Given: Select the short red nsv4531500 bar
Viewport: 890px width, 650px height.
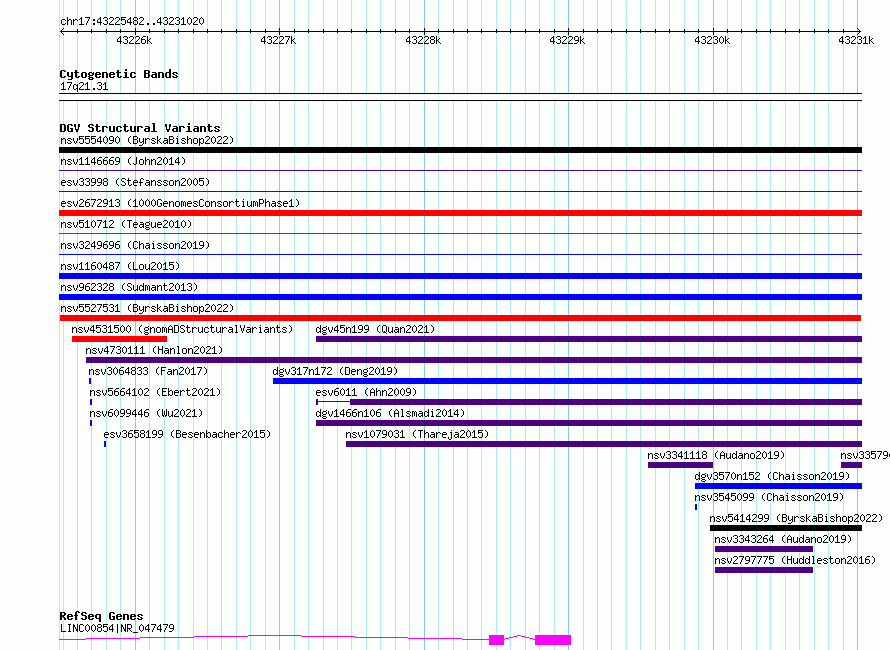Looking at the screenshot, I should click(x=119, y=339).
